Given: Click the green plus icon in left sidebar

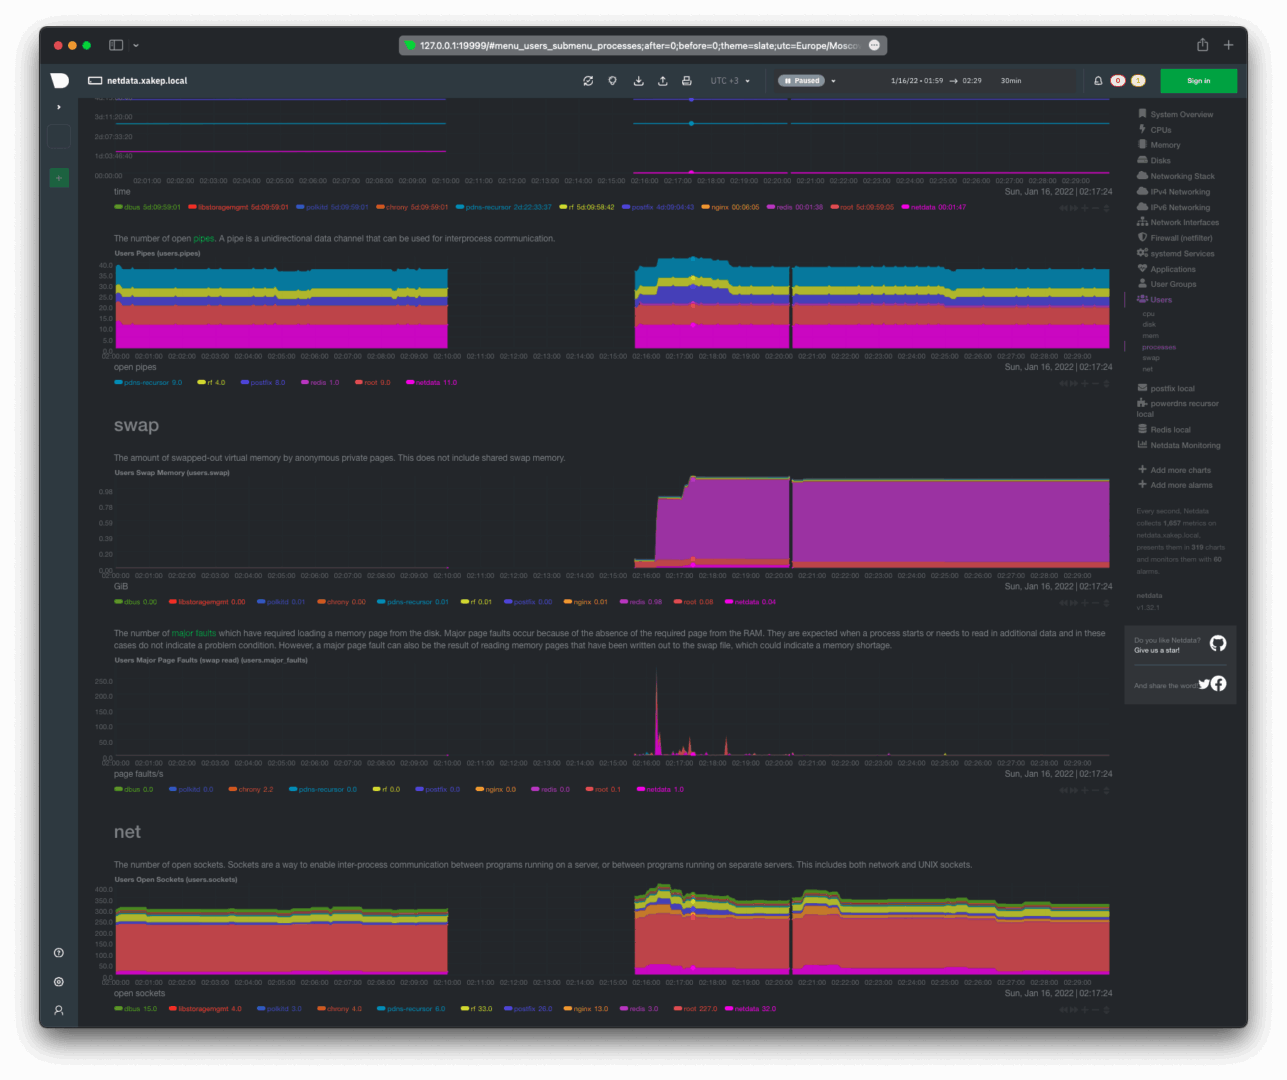Looking at the screenshot, I should pos(59,177).
